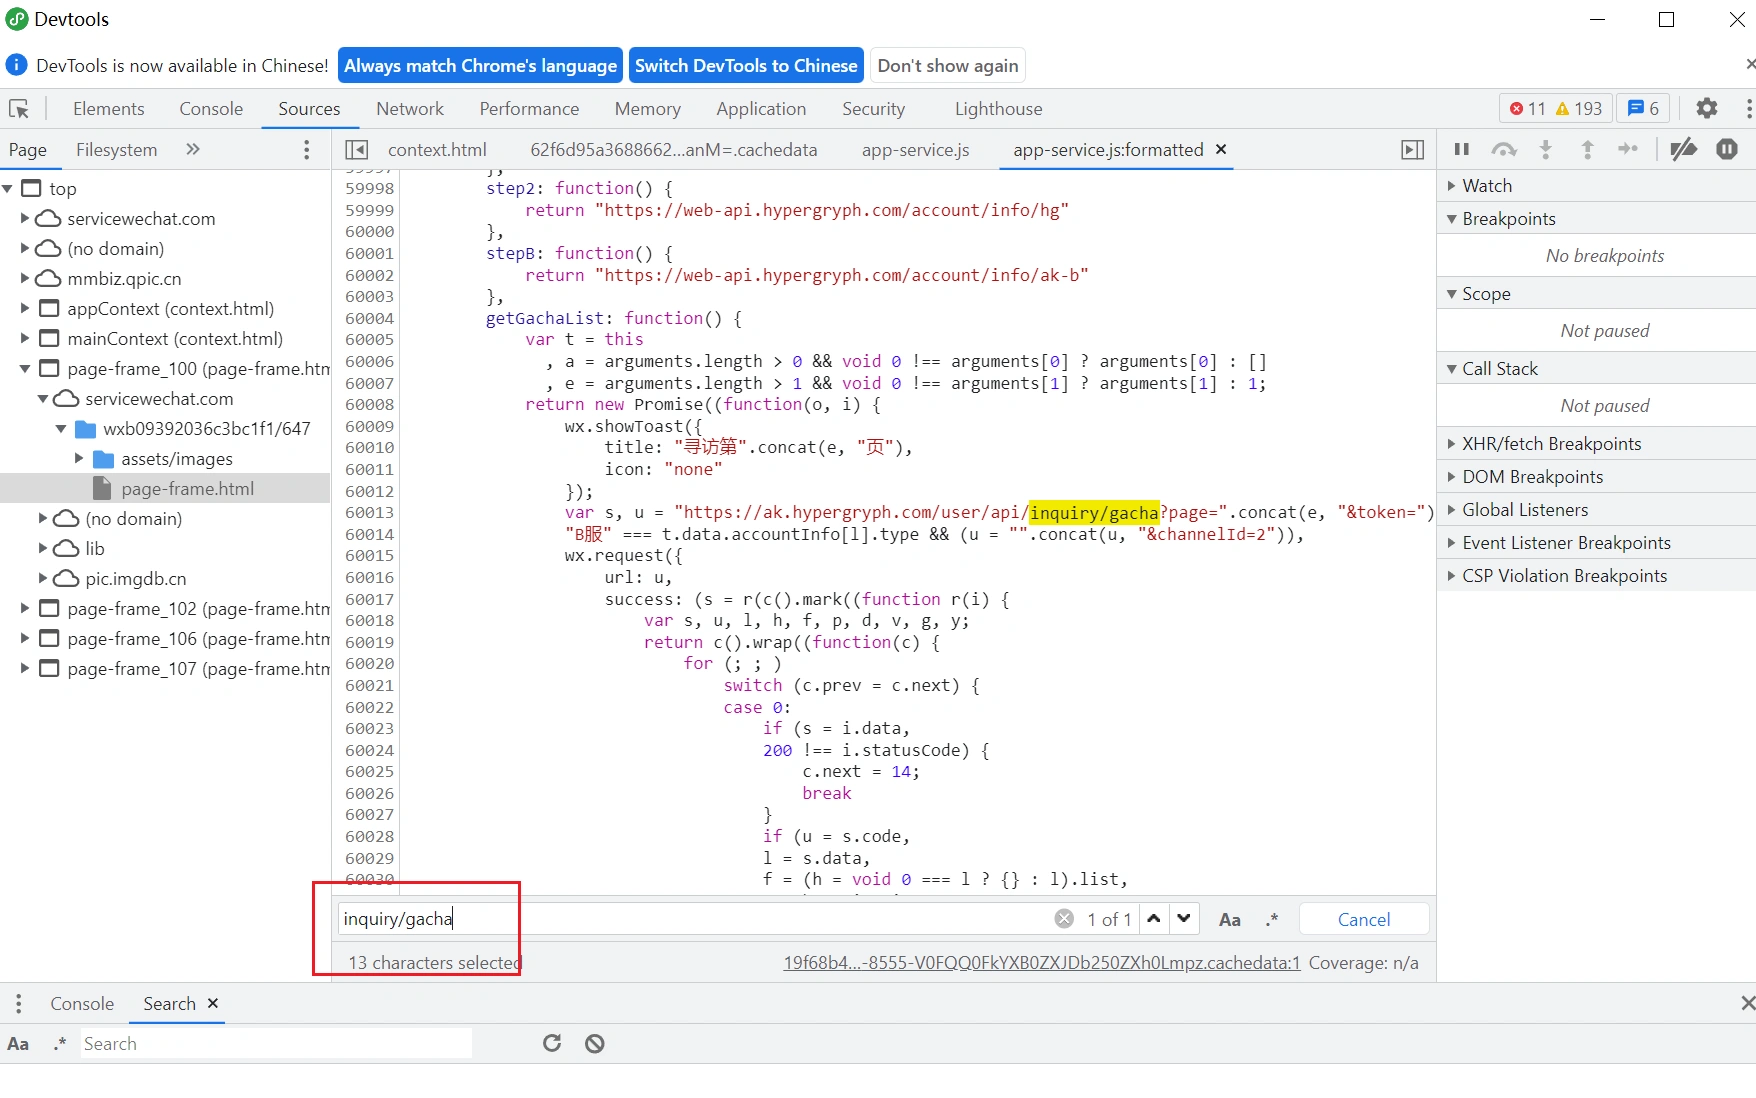Cancel the find in file bar

pyautogui.click(x=1363, y=920)
